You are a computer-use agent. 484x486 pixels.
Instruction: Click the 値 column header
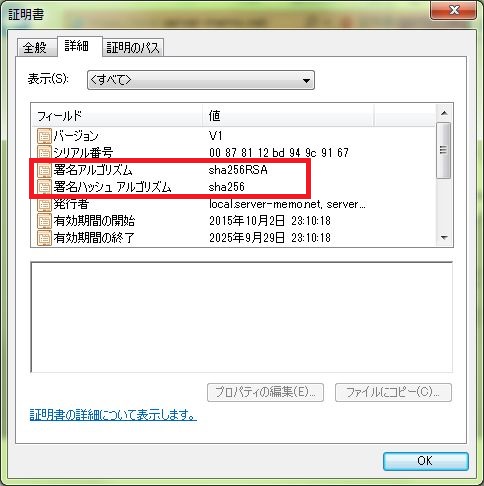(x=288, y=116)
